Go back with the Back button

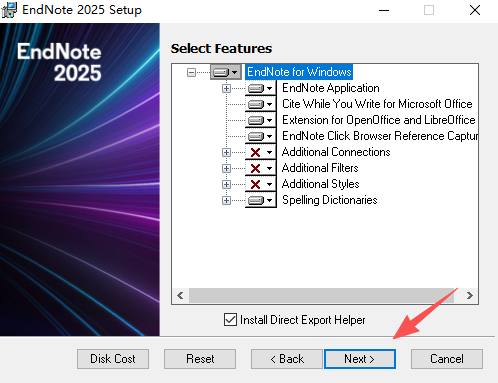click(287, 359)
